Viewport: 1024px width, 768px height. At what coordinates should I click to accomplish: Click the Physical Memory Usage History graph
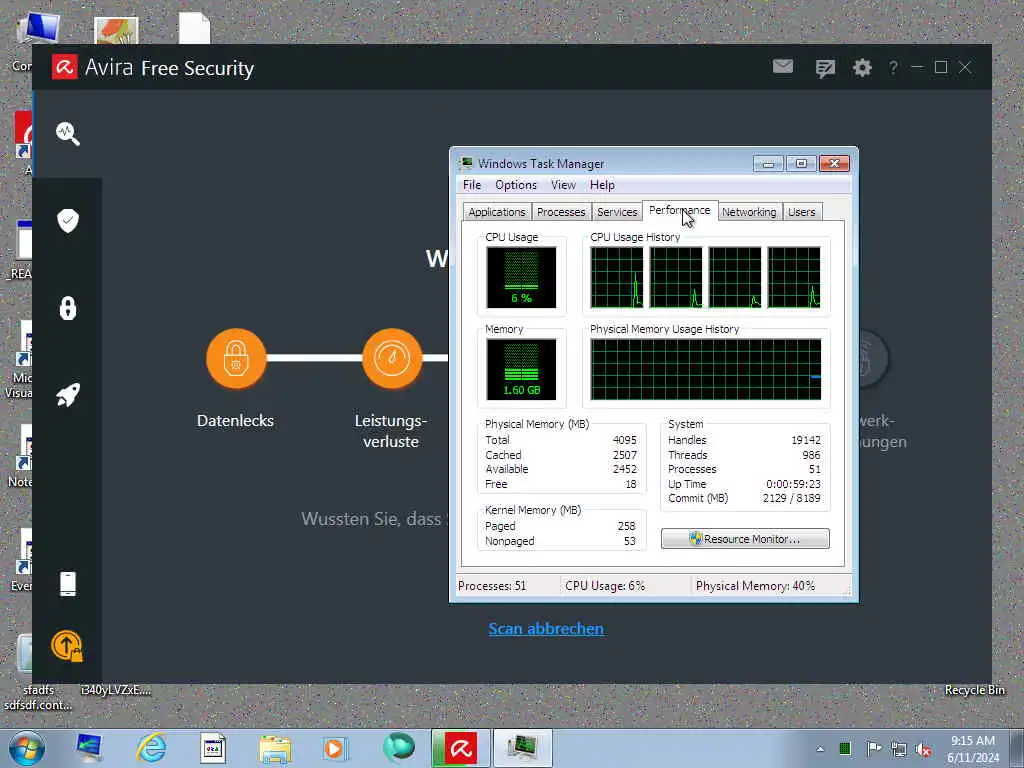(x=706, y=370)
